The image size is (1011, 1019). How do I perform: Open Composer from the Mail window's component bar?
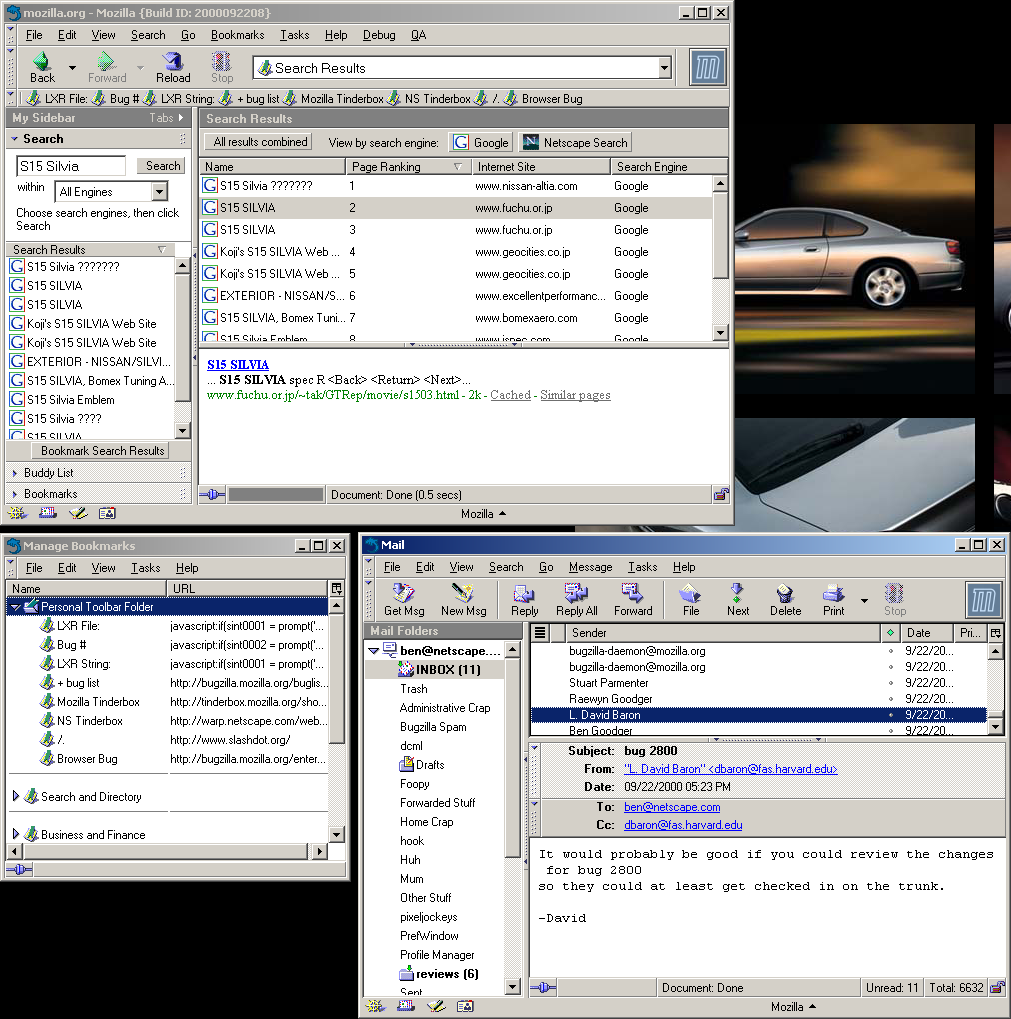coord(436,1006)
